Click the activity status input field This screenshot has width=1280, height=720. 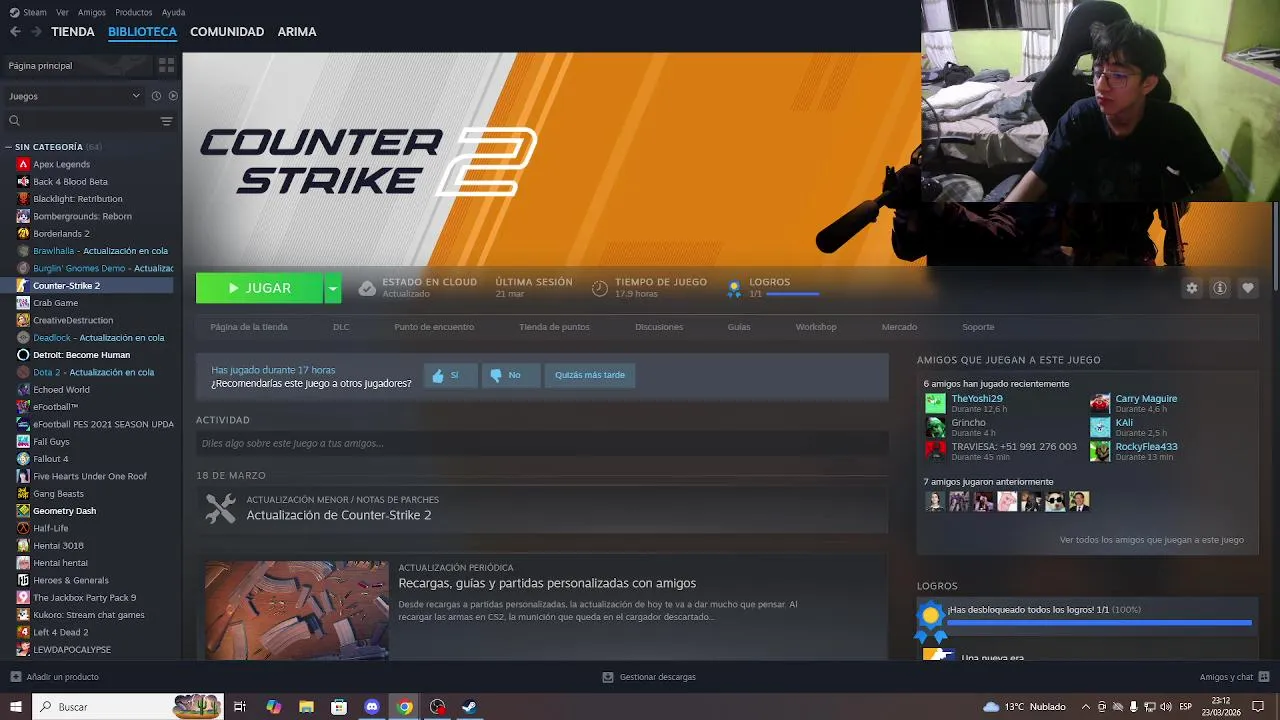point(542,443)
